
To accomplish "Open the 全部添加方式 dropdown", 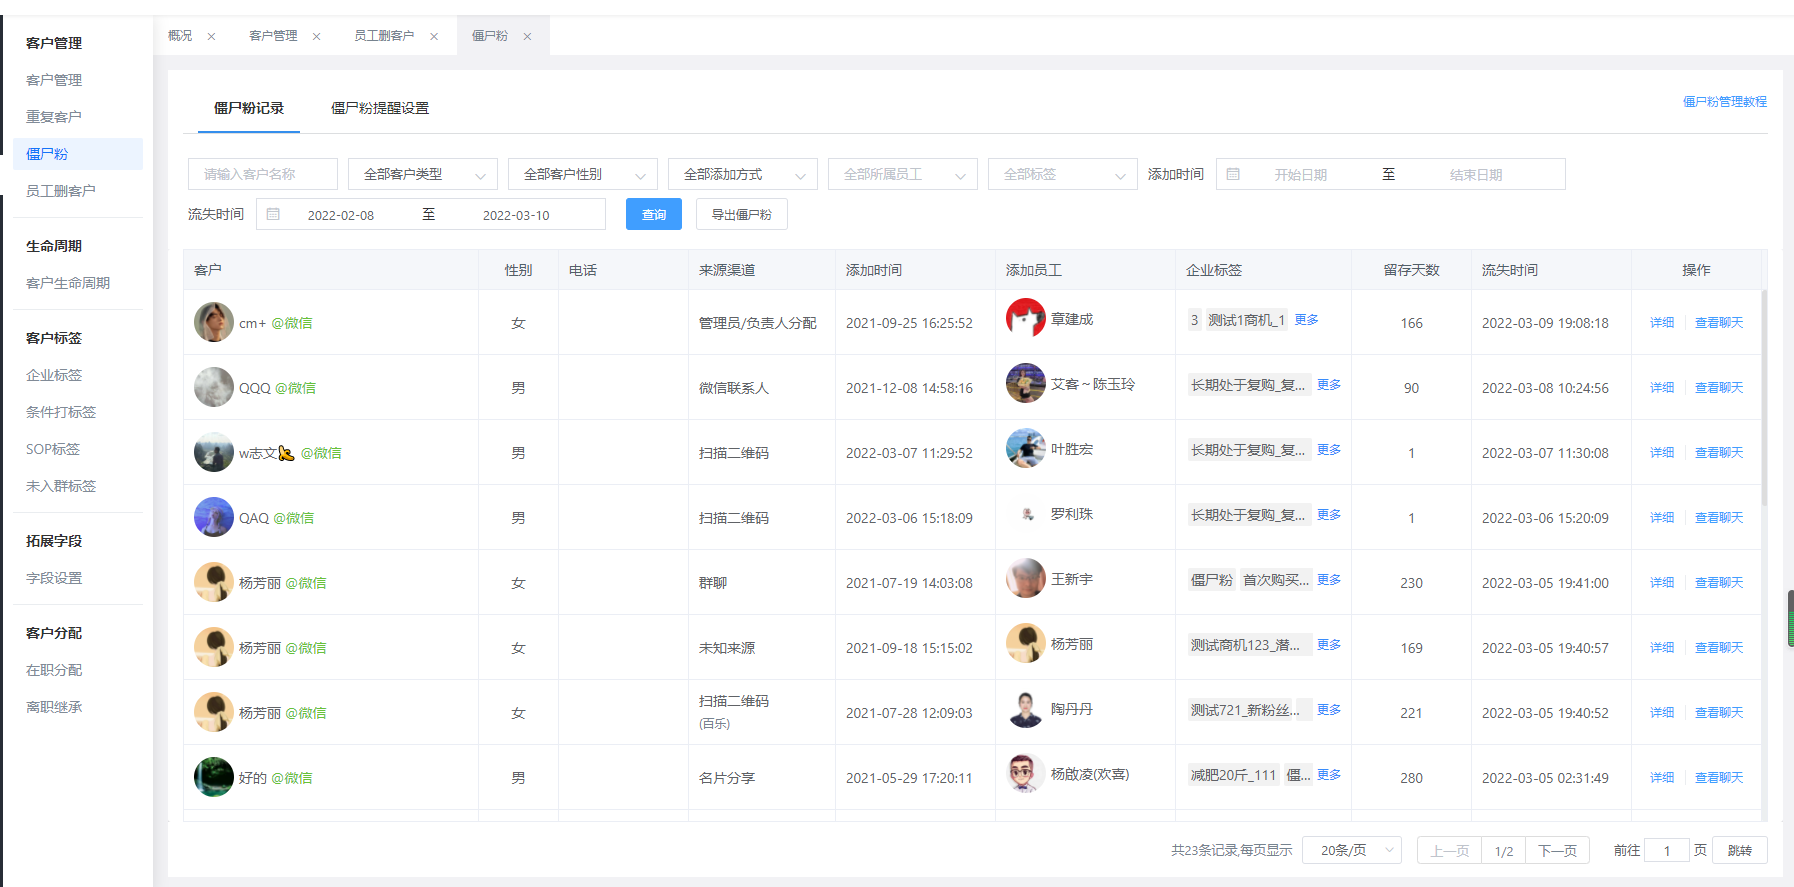I will pyautogui.click(x=742, y=174).
